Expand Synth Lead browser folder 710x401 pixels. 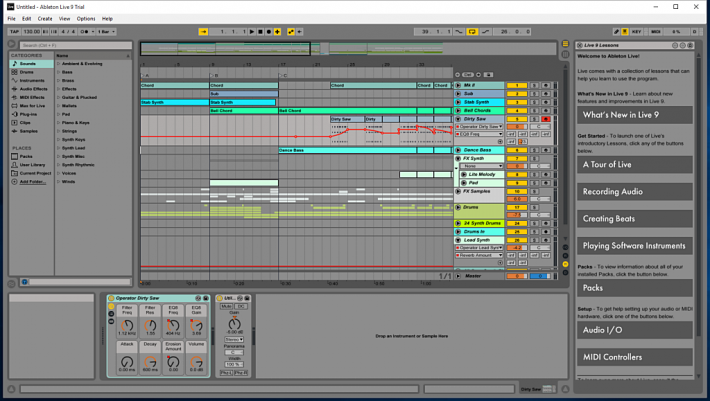coord(59,148)
